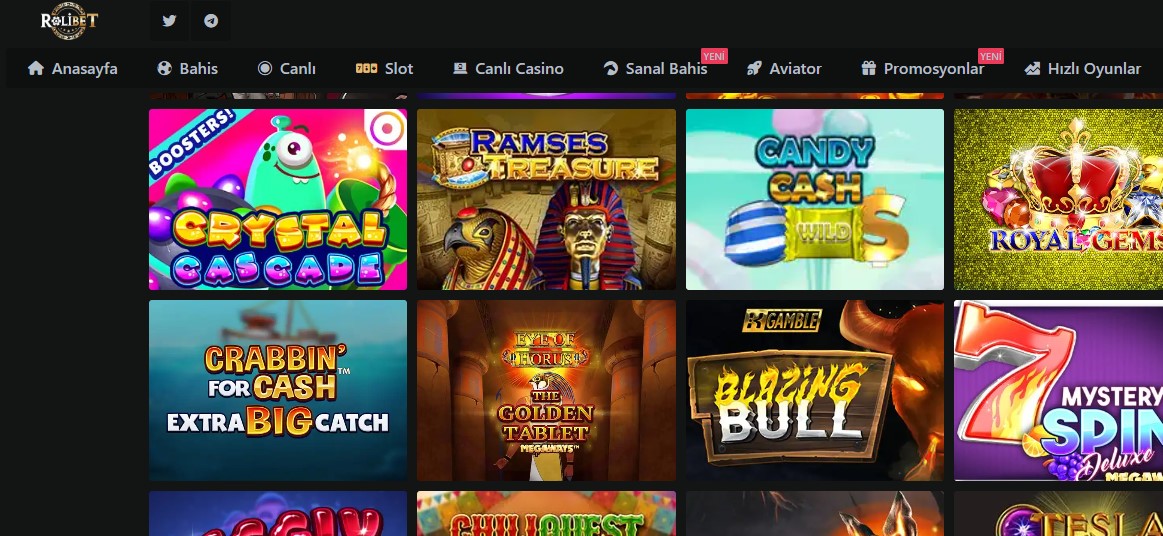1163x536 pixels.
Task: Open the Telegram icon link
Action: [x=211, y=21]
